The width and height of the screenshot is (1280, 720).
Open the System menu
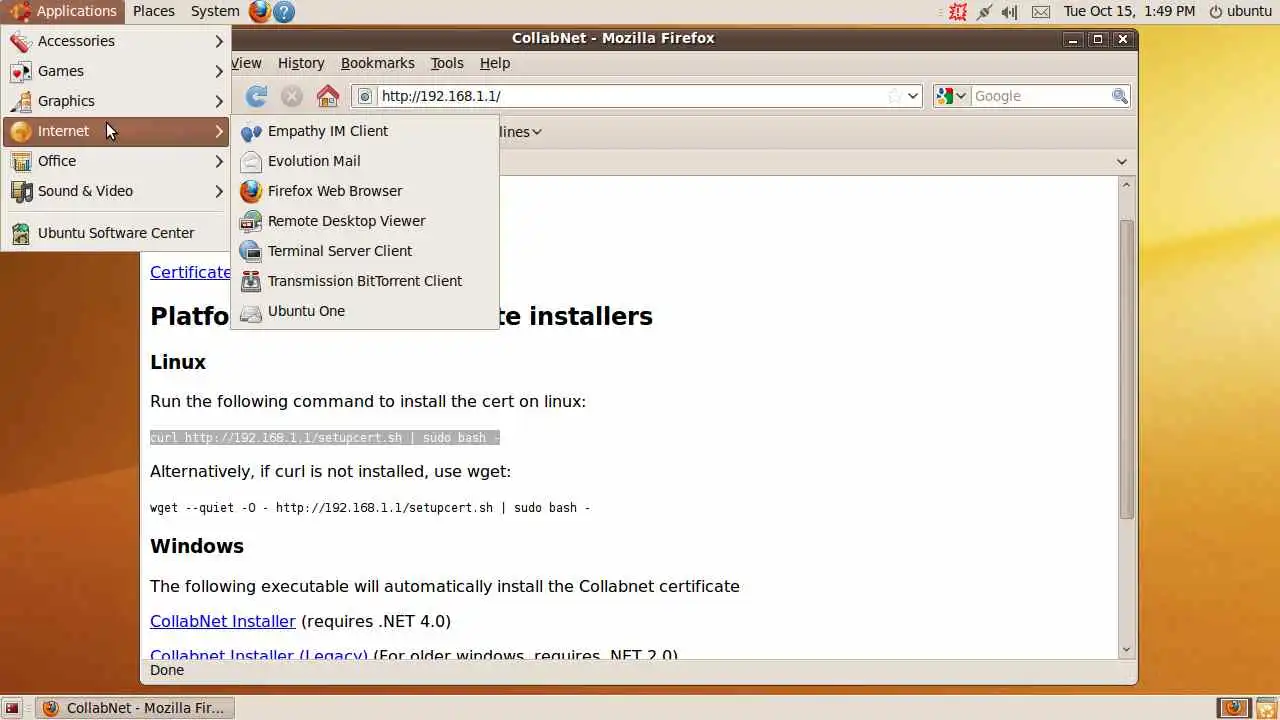point(215,11)
